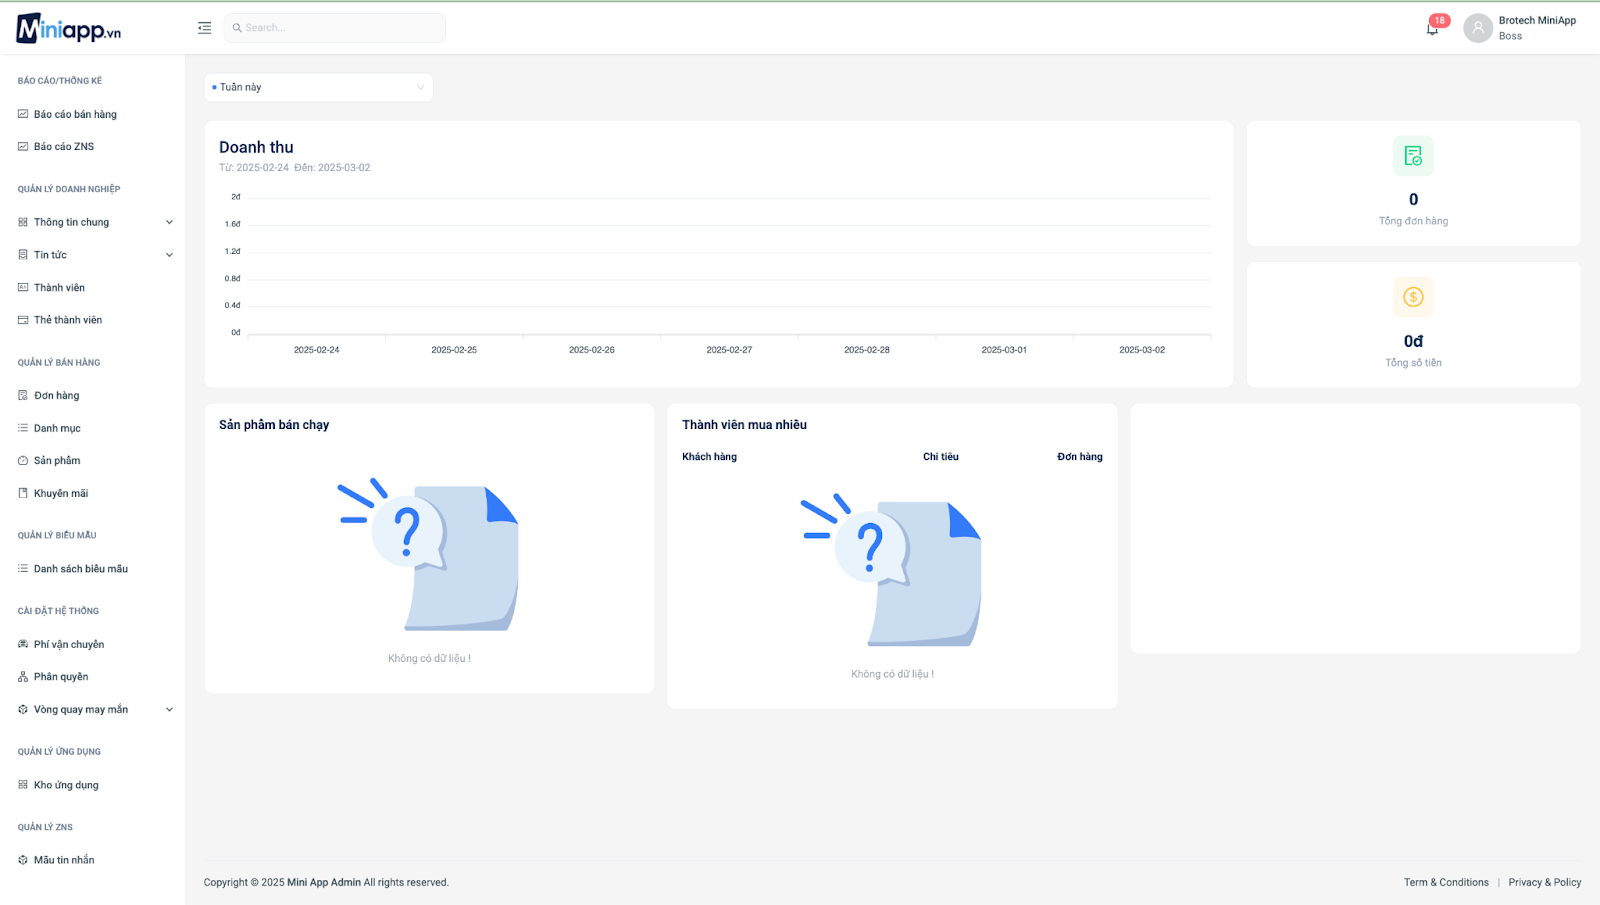Click the user avatar icon
The width and height of the screenshot is (1600, 905).
[1478, 28]
